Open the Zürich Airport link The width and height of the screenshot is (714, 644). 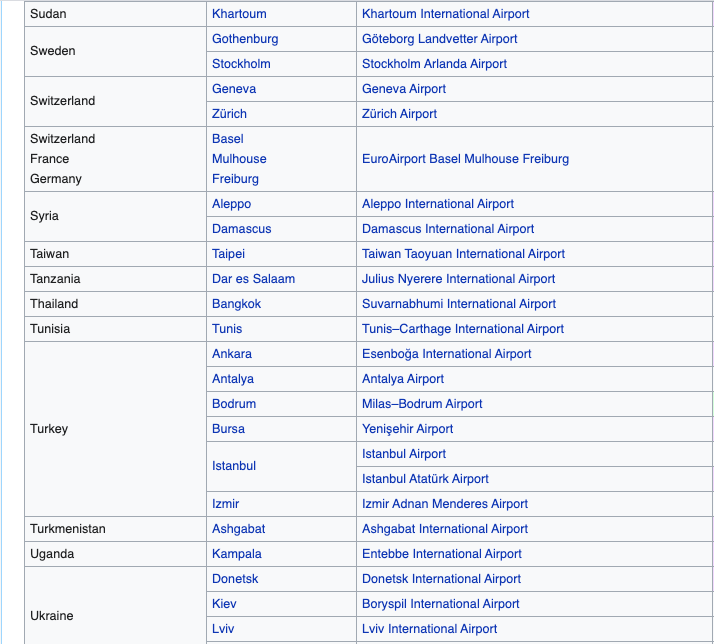[399, 114]
